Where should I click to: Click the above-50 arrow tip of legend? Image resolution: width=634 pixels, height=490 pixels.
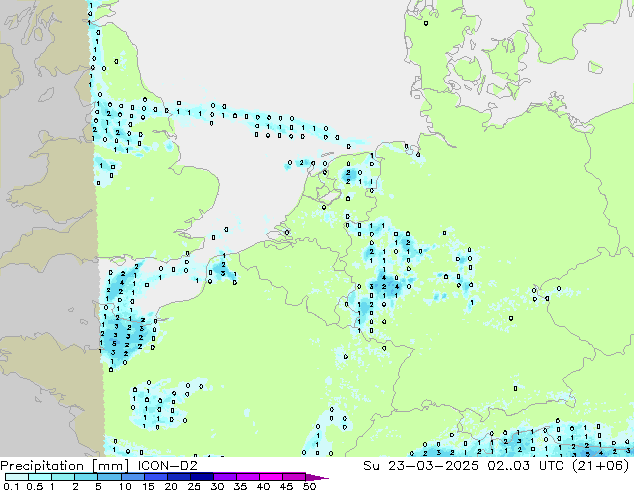tap(317, 477)
